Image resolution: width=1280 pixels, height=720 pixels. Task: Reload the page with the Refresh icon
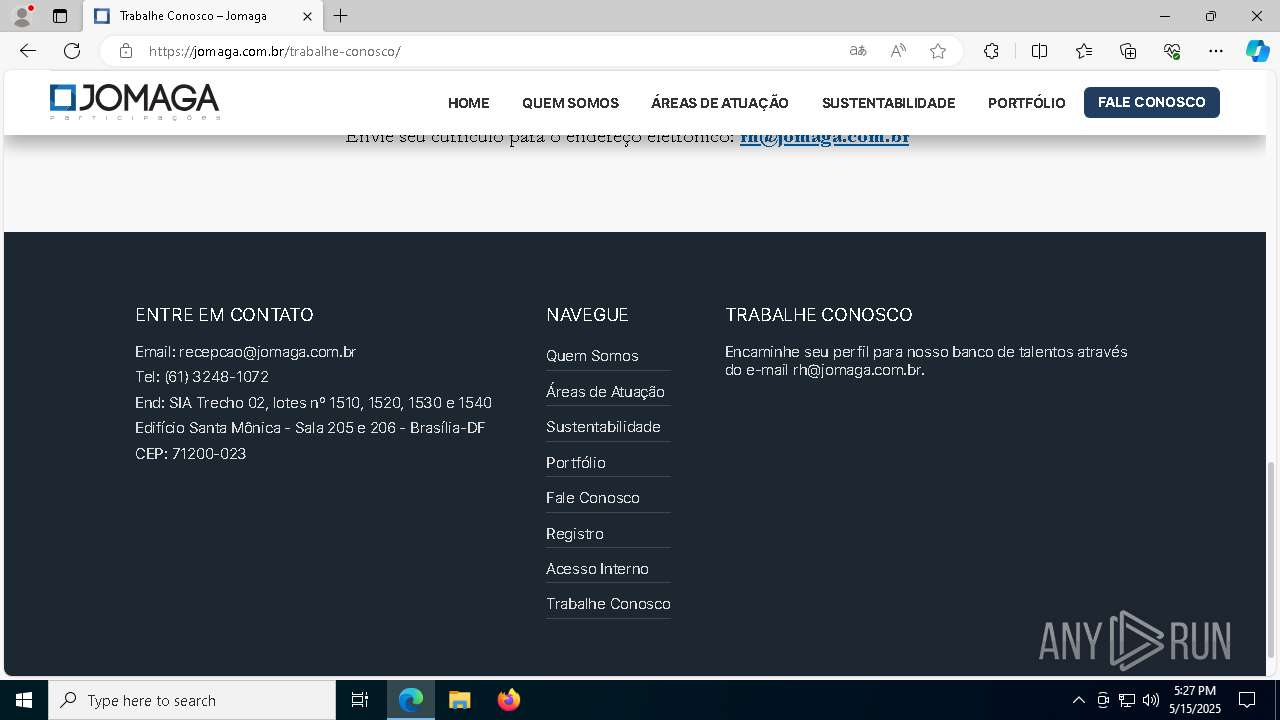72,51
